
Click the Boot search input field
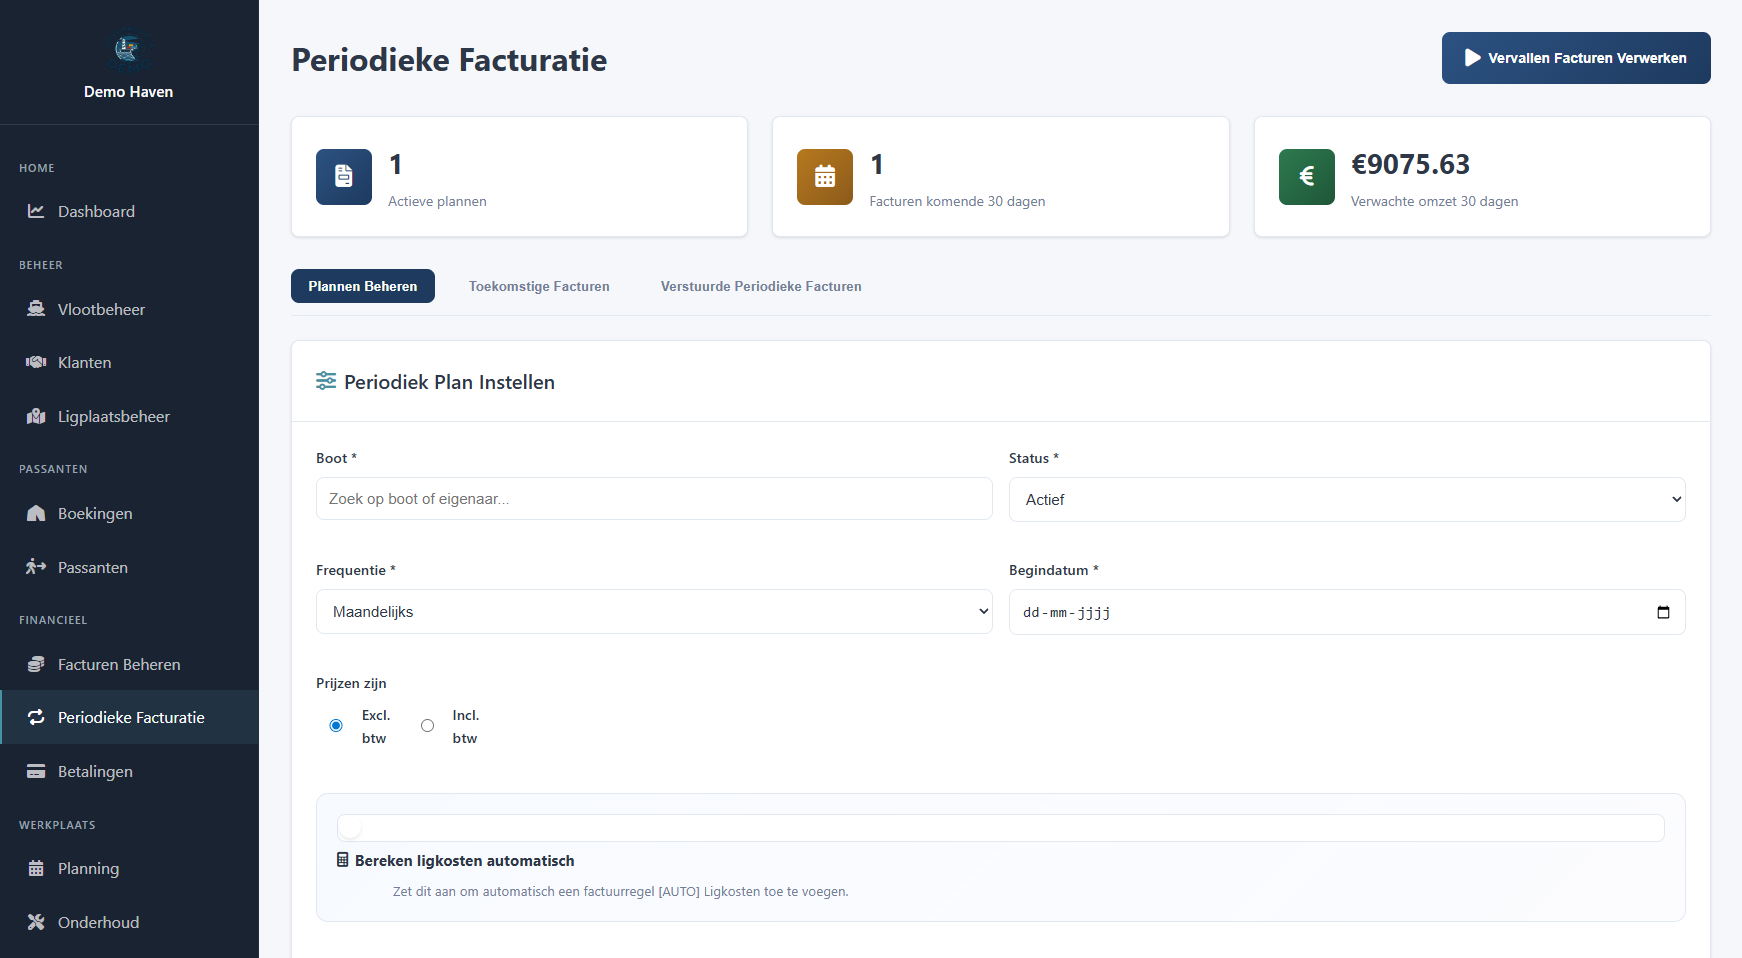point(654,498)
